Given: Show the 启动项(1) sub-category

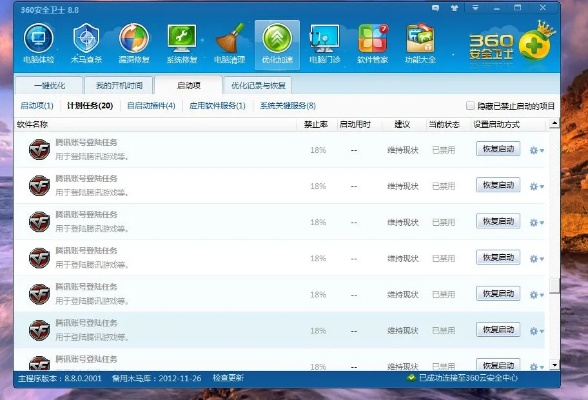Looking at the screenshot, I should coord(37,106).
